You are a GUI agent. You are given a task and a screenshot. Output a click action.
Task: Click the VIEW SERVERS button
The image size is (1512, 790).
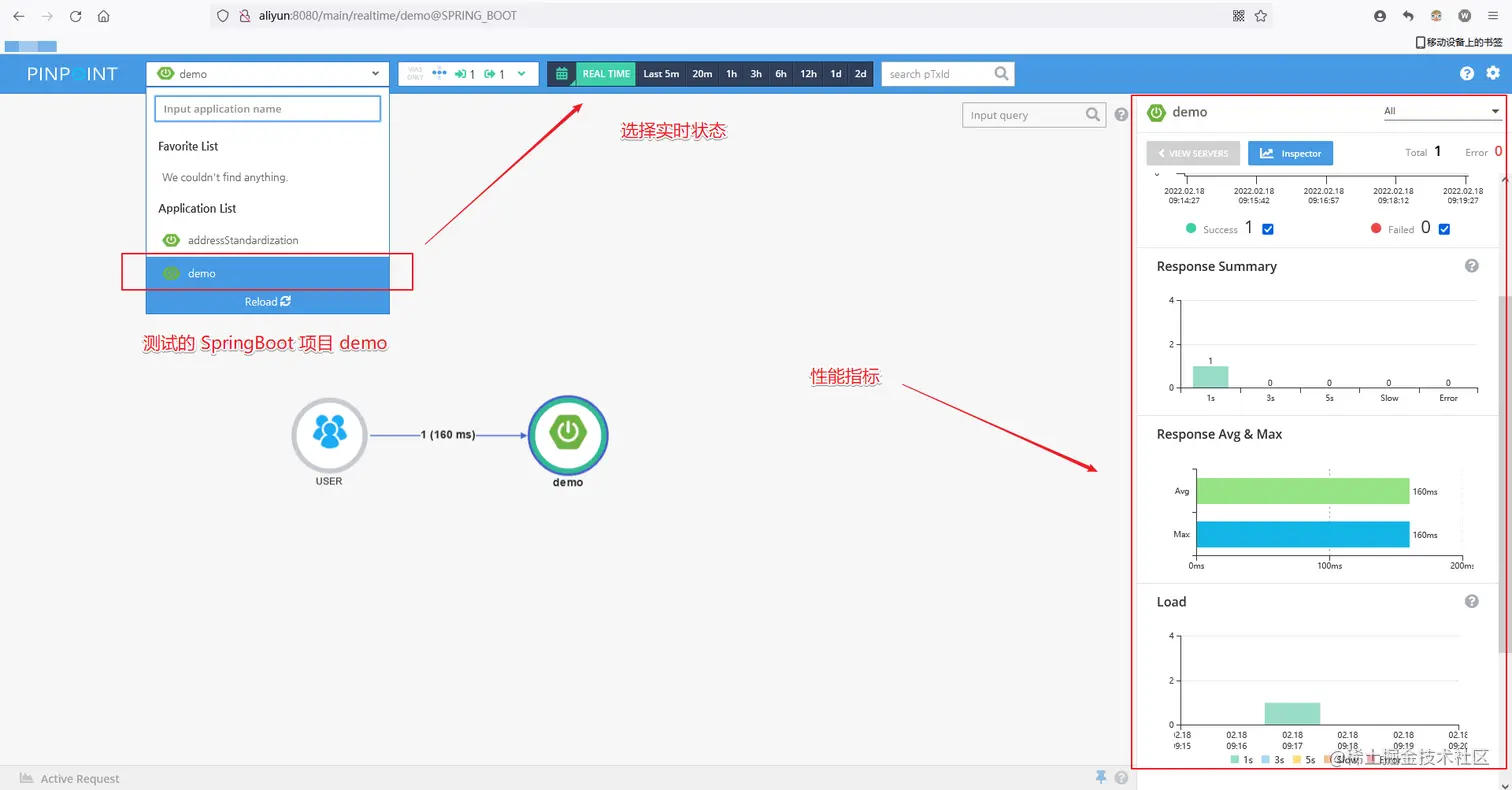pos(1193,153)
